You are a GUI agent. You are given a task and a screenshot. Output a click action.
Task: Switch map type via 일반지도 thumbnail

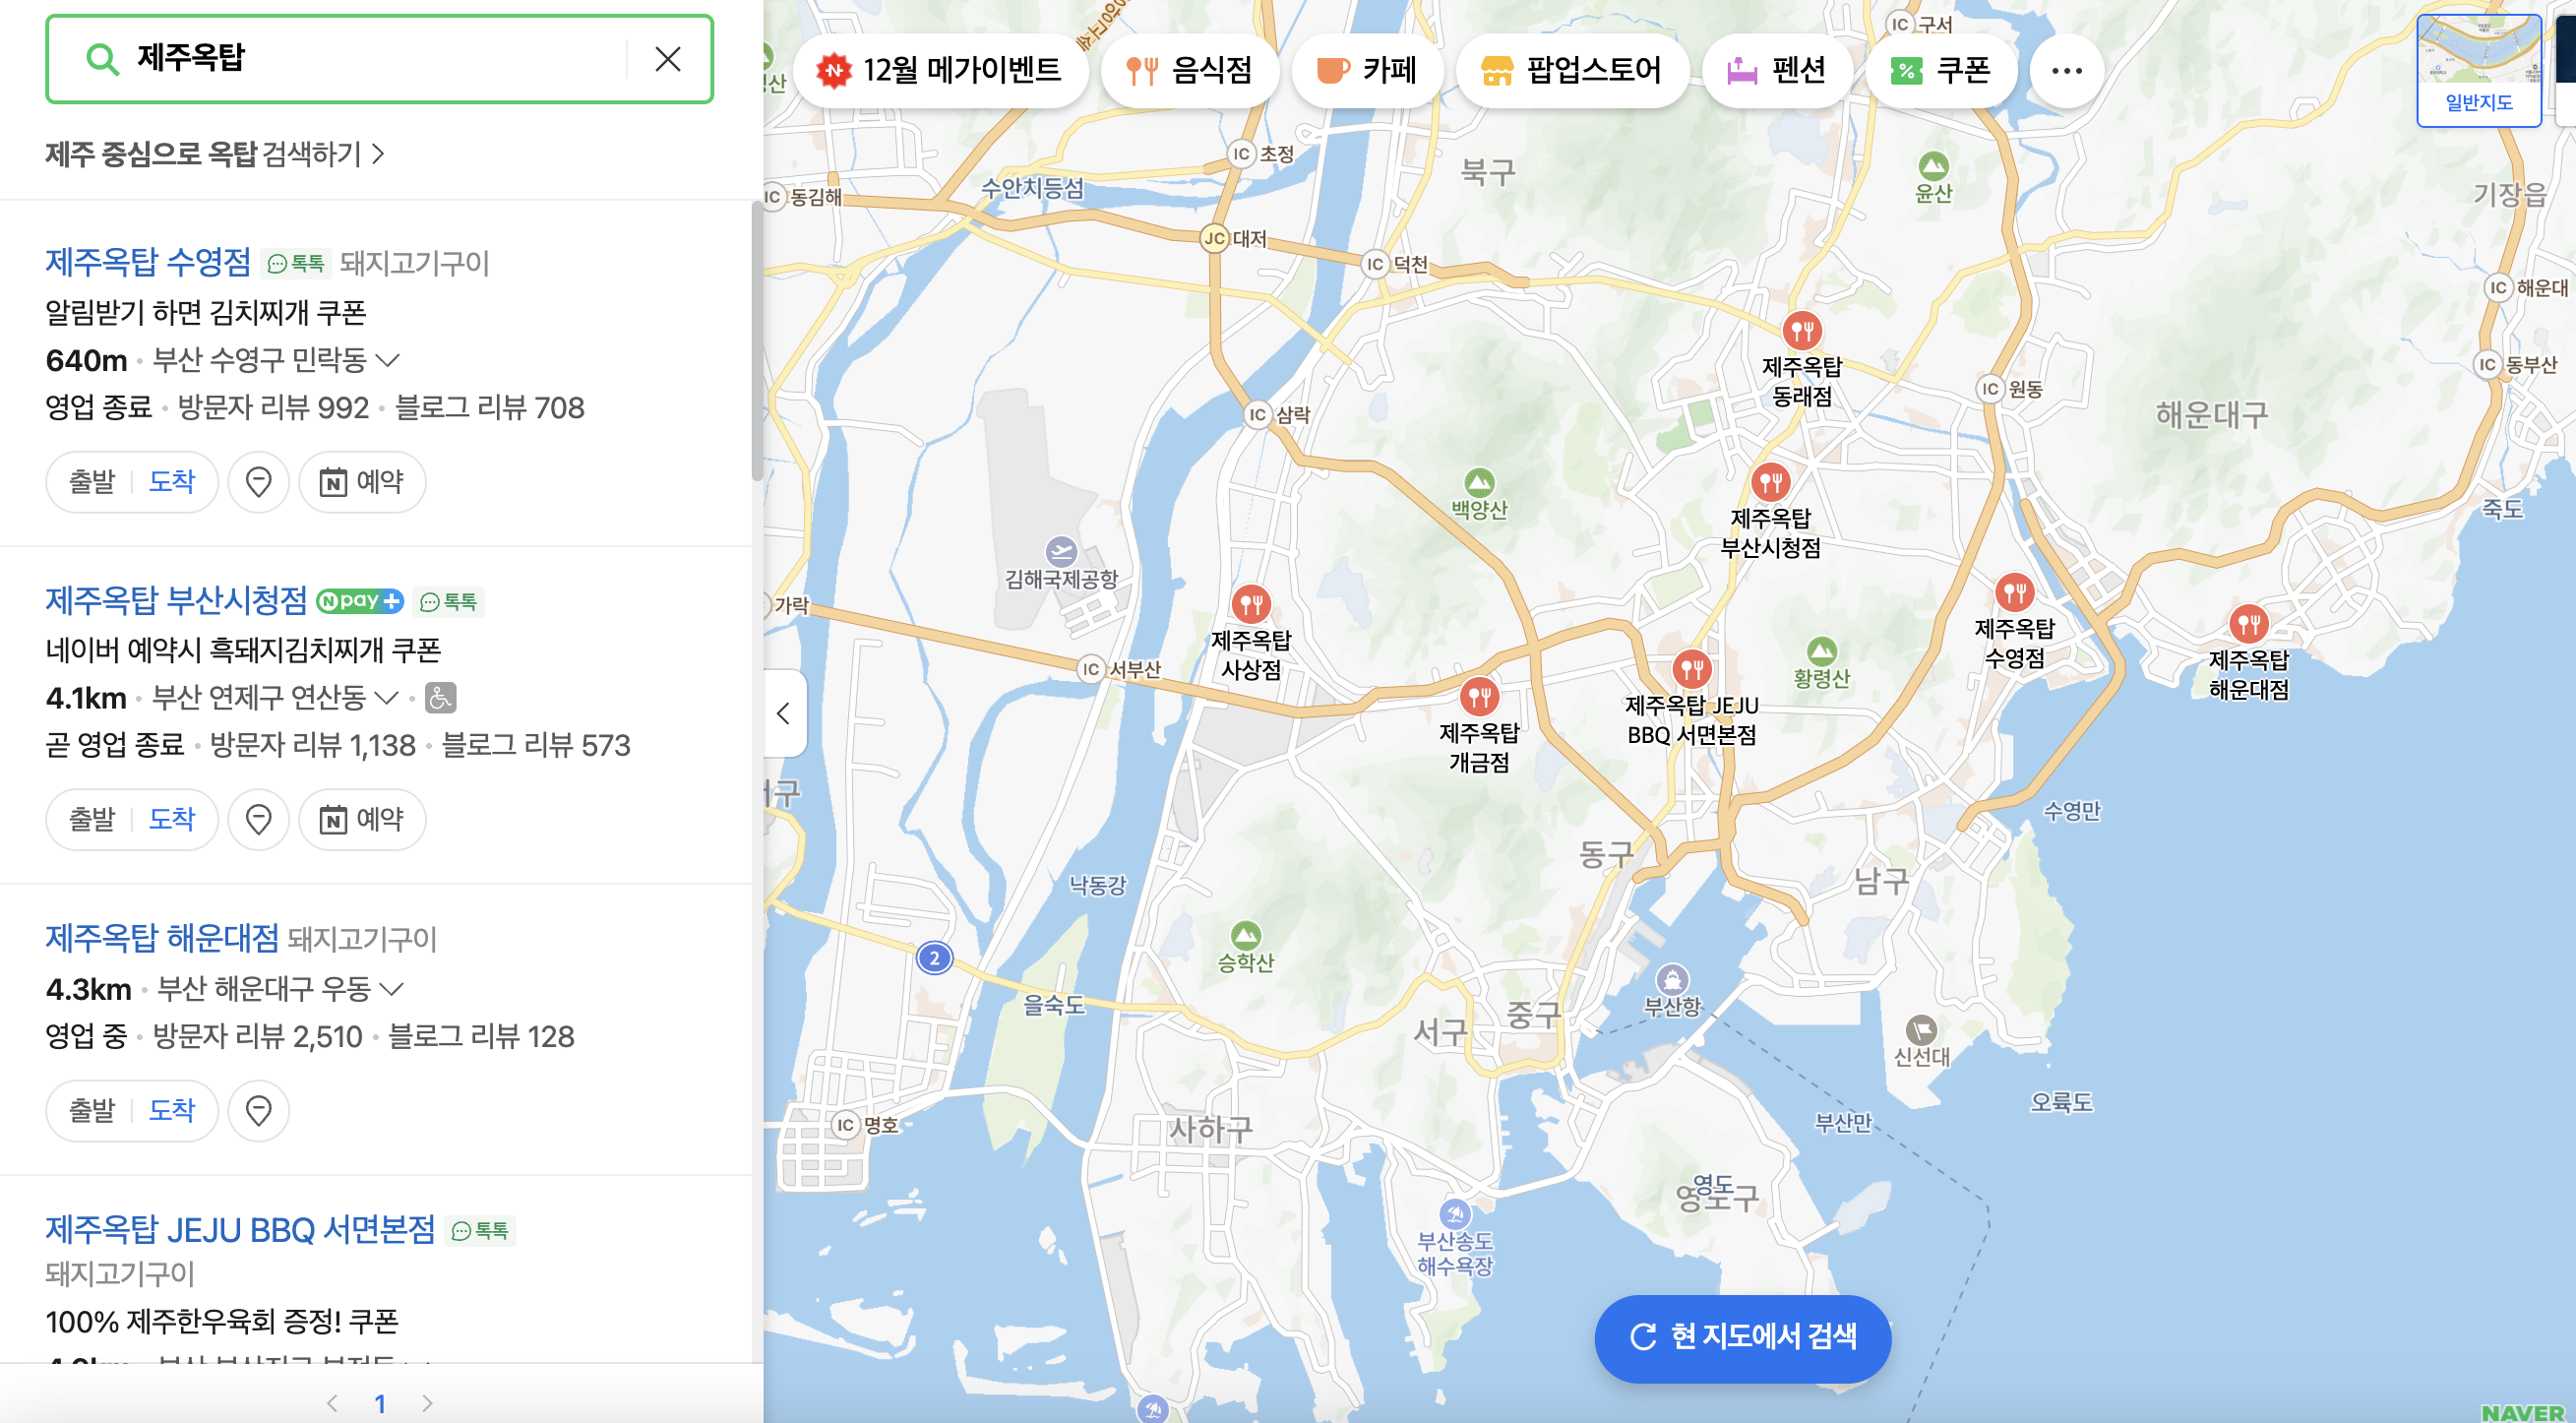(x=2478, y=70)
